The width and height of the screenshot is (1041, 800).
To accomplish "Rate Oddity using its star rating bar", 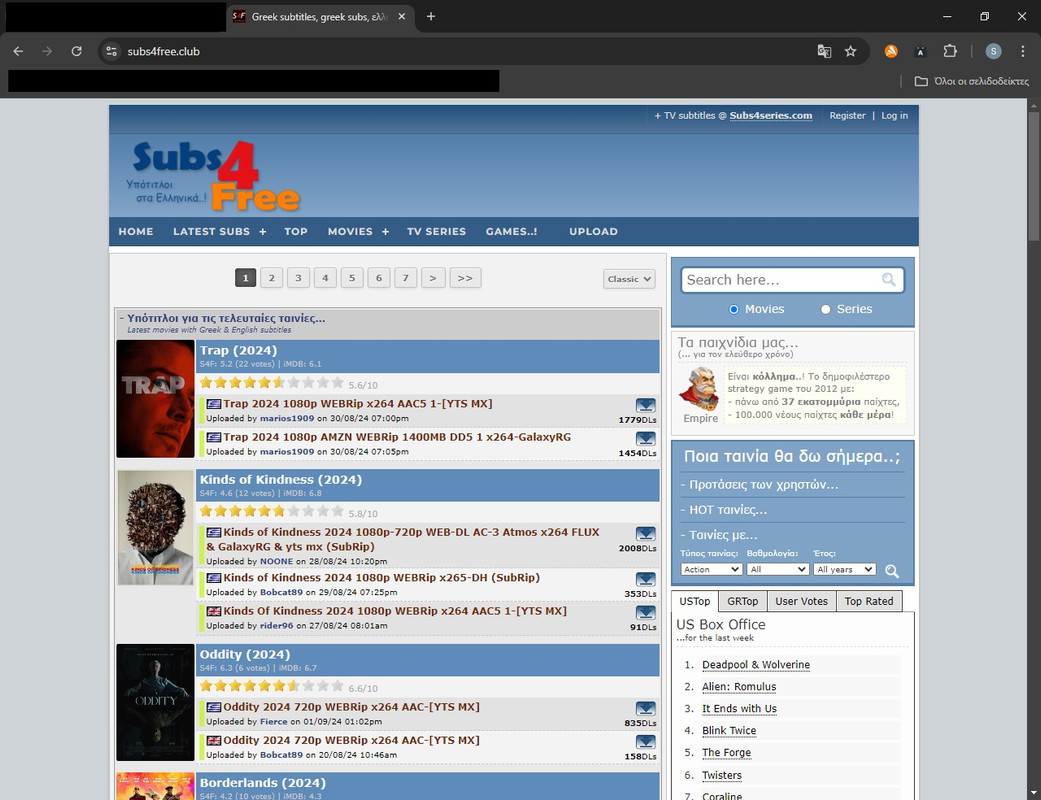I will (272, 686).
